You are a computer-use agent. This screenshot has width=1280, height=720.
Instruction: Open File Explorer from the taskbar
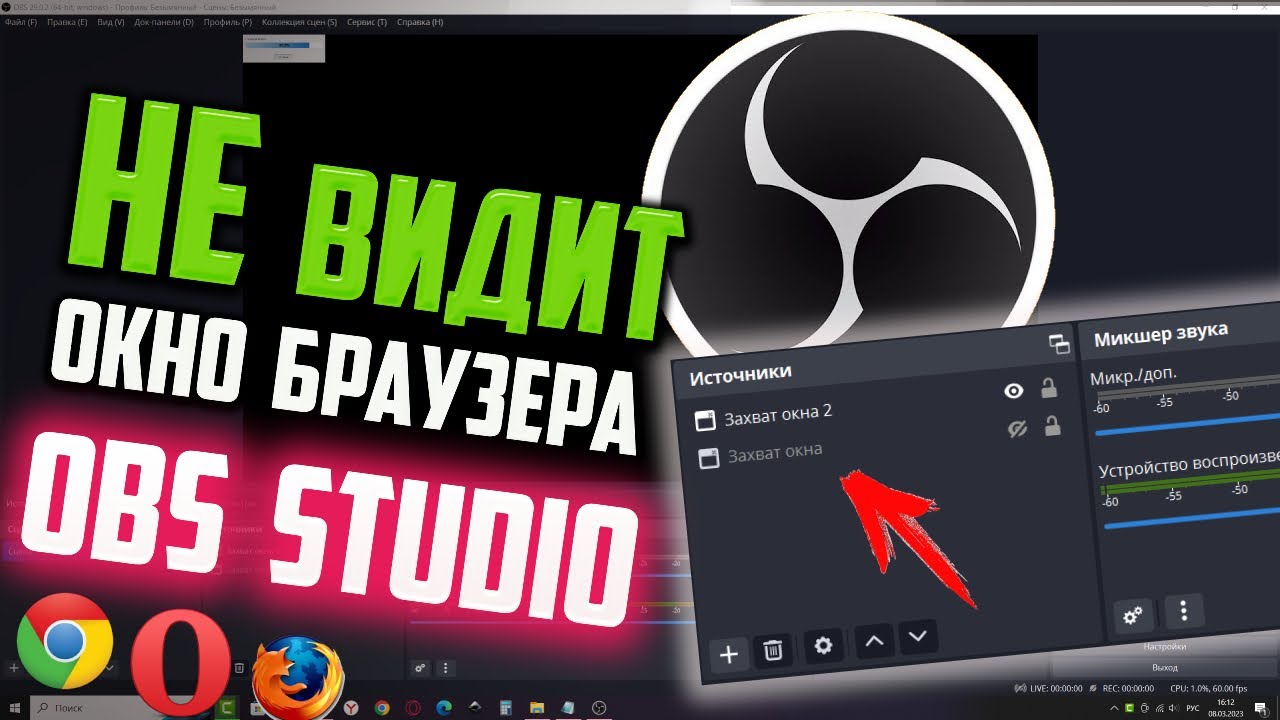tap(537, 708)
